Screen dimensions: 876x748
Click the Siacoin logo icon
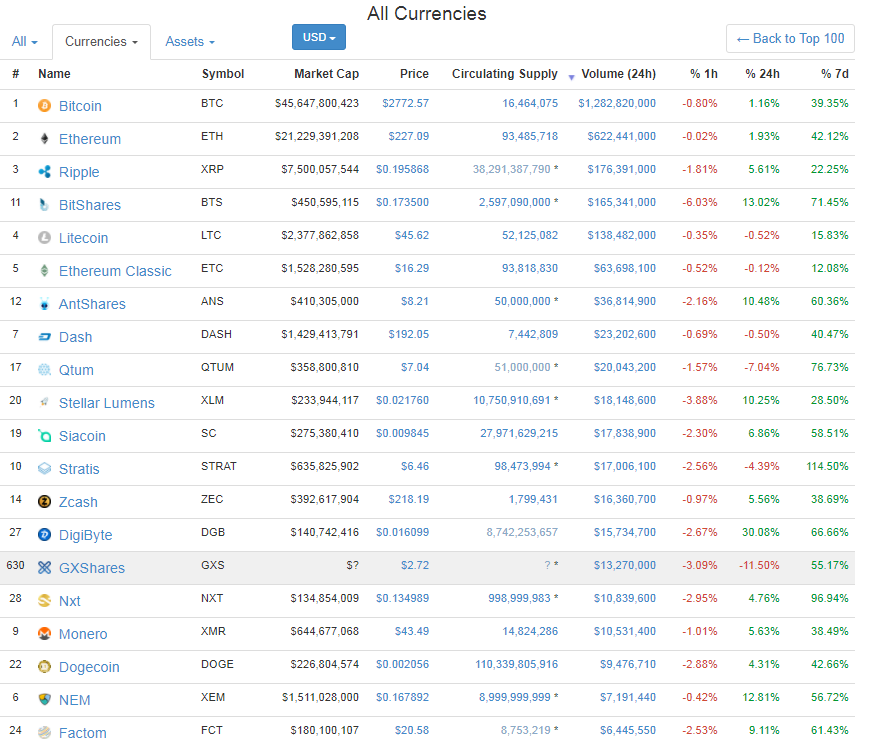pos(45,435)
